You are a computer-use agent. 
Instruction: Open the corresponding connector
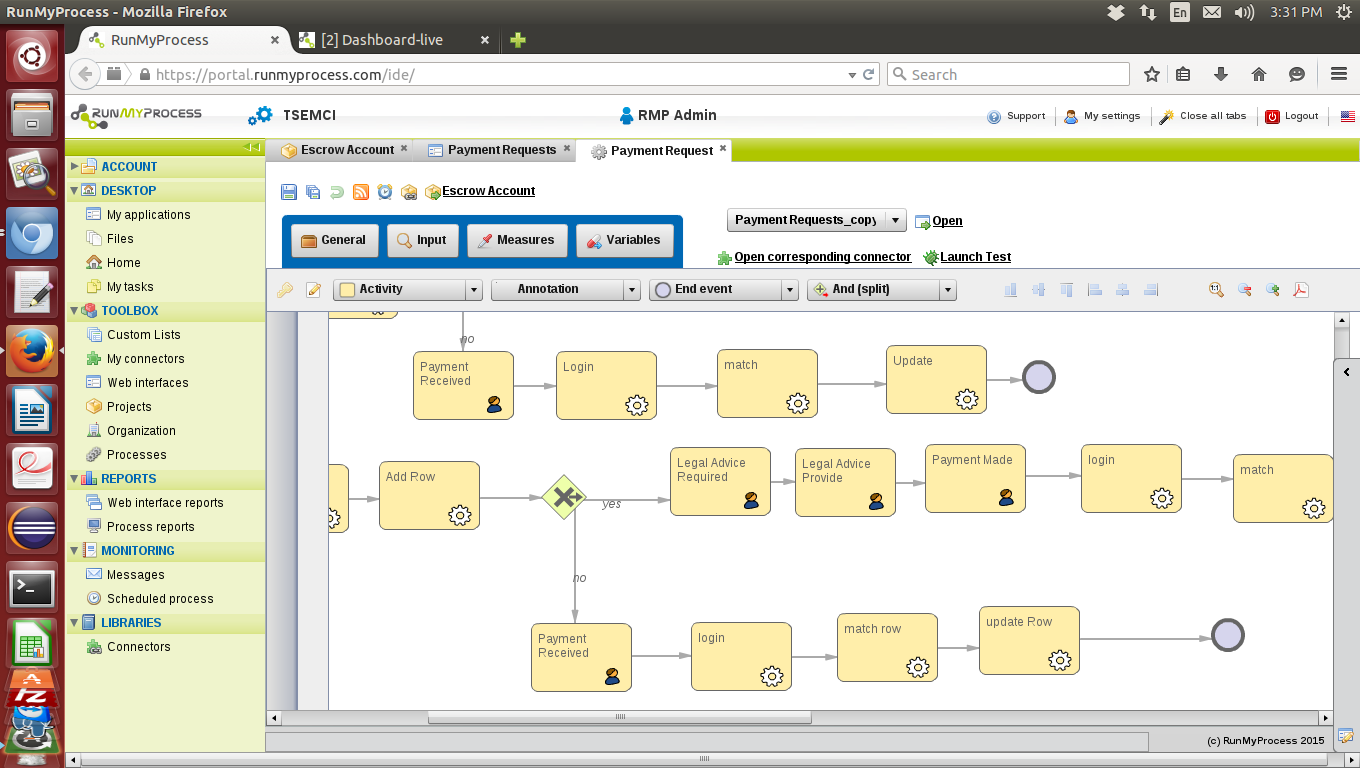coord(822,257)
